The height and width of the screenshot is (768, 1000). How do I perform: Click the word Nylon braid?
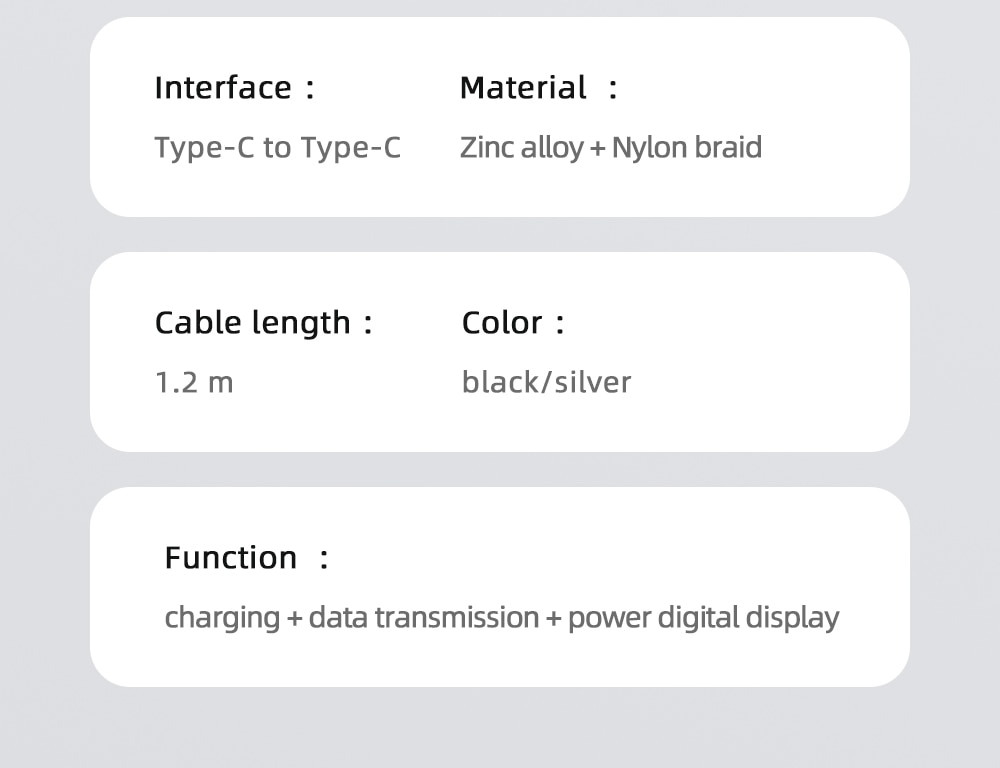point(686,148)
